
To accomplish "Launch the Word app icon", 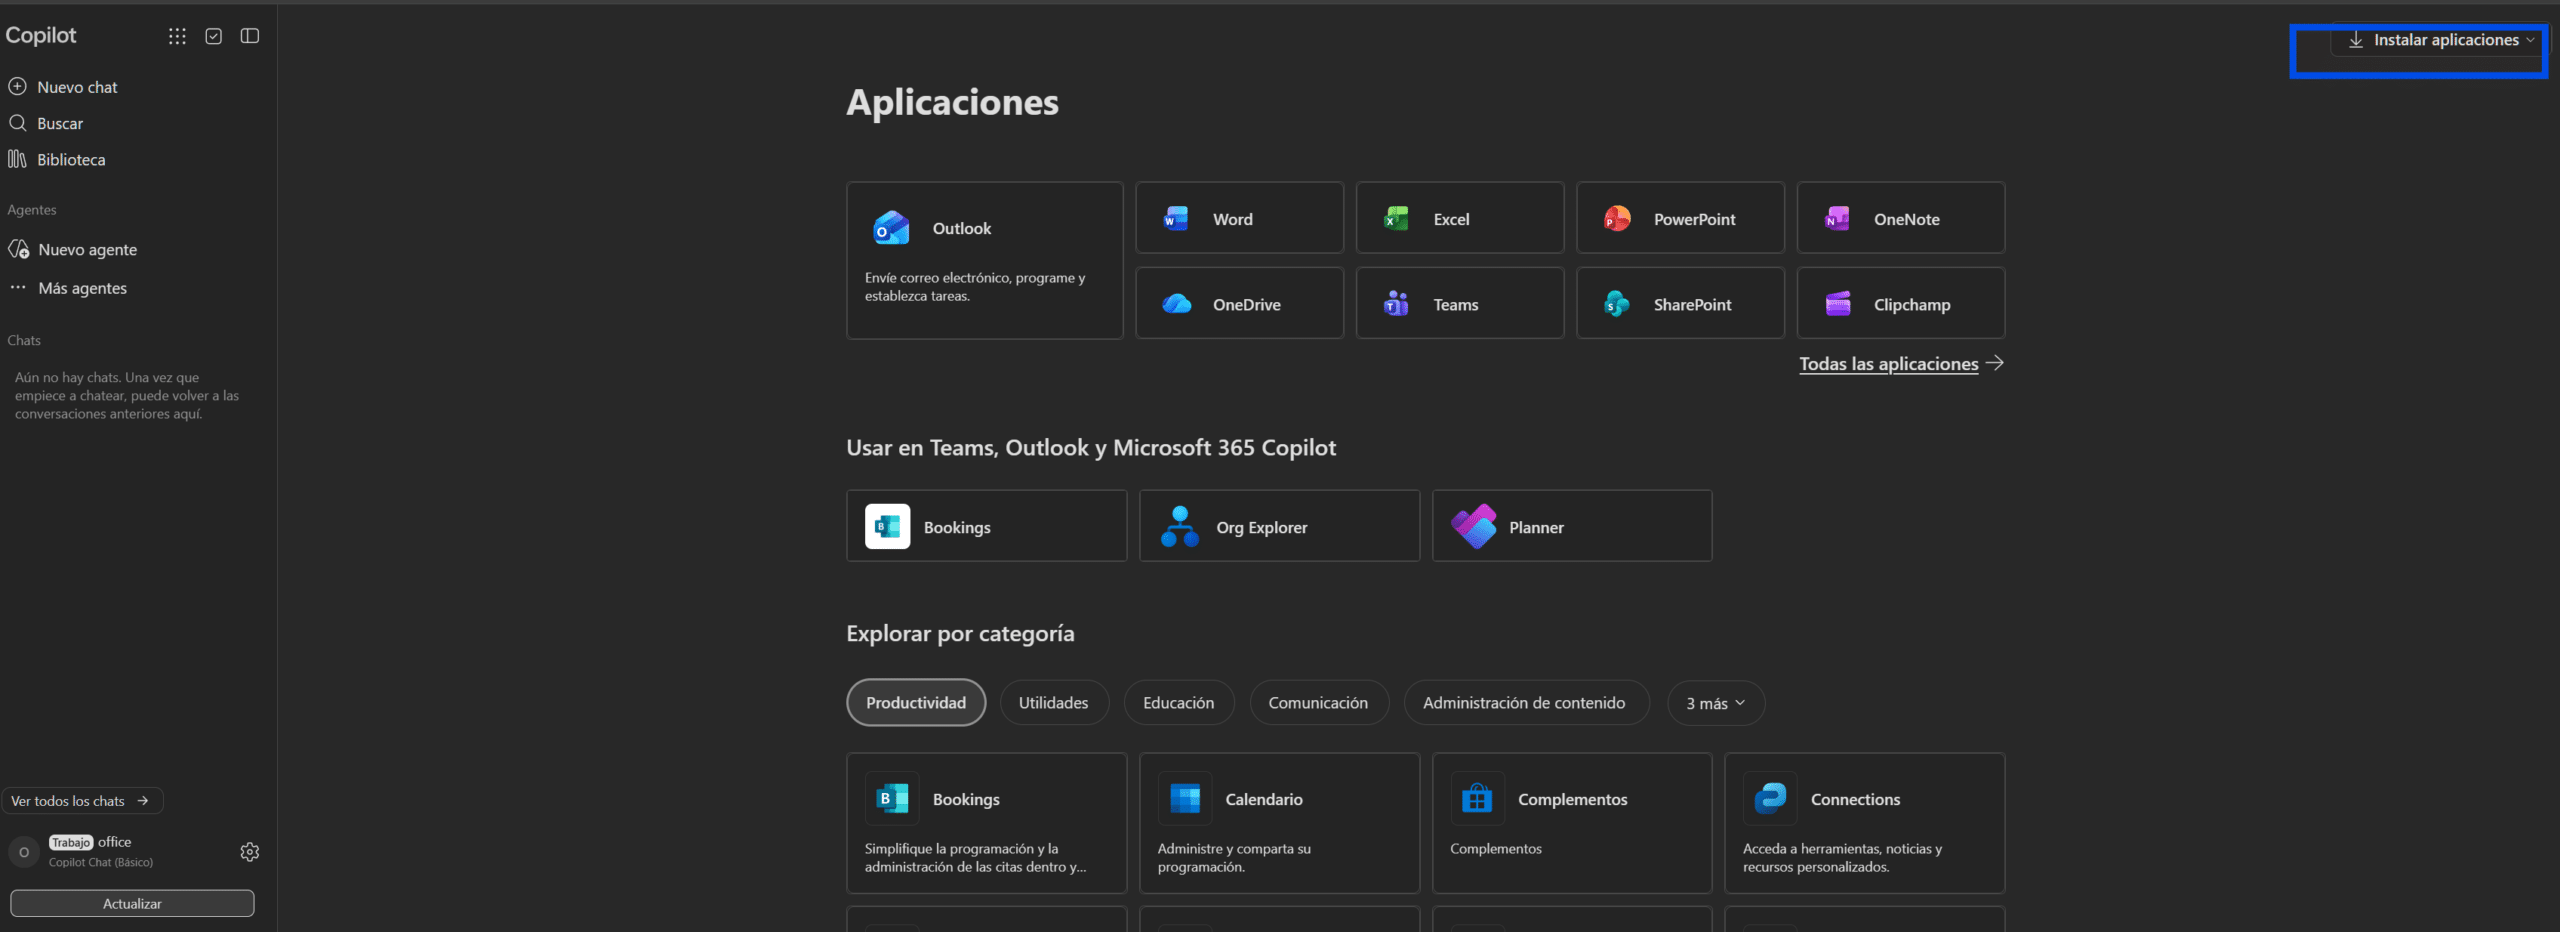I will (x=1176, y=218).
